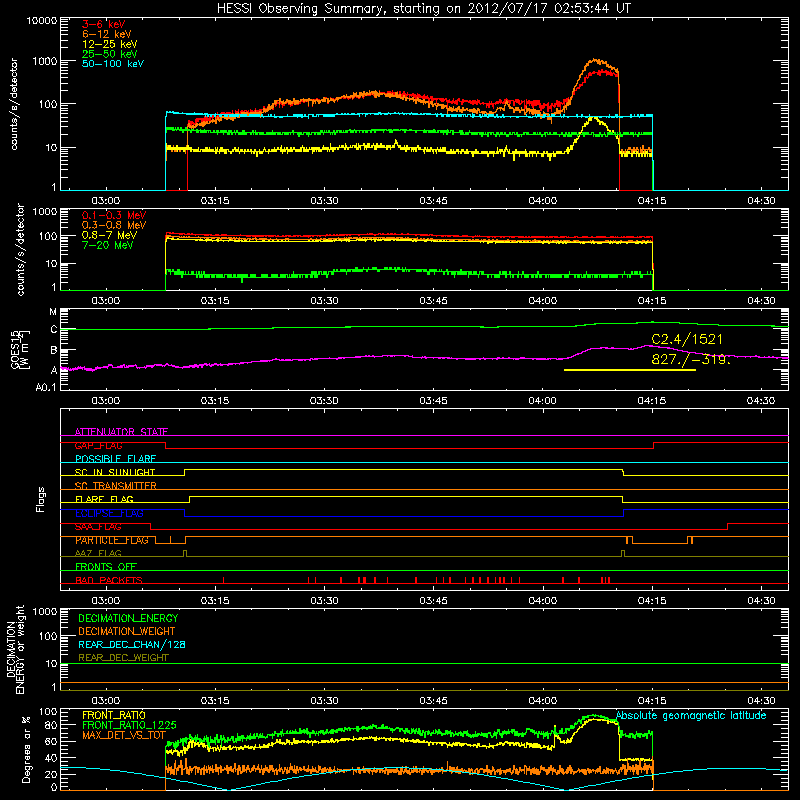Screen dimensions: 800x800
Task: Click the REAR_DEC_CHAN/128 legend label
Action: [132, 644]
